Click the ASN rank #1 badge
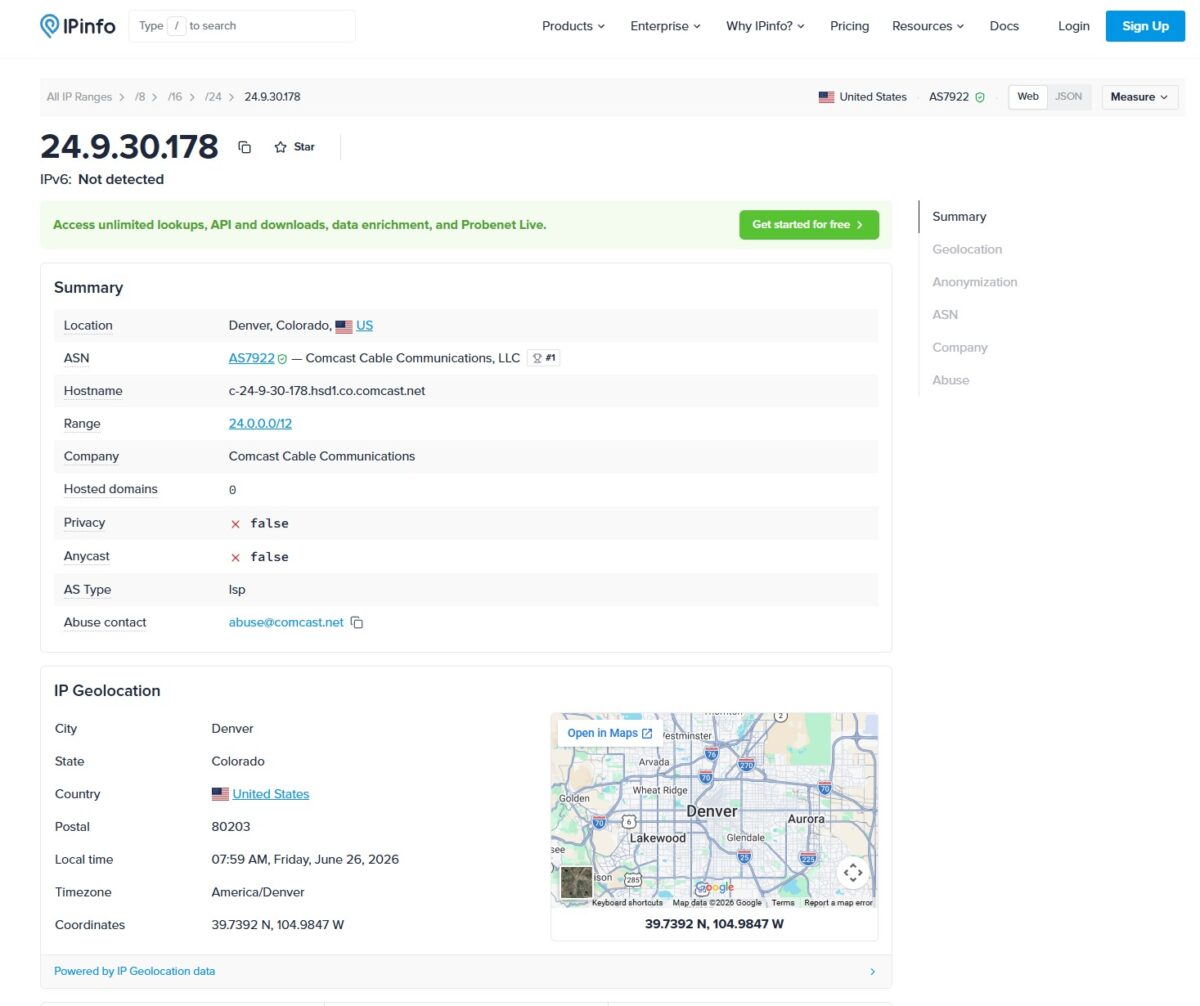This screenshot has height=1006, width=1200. 543,358
